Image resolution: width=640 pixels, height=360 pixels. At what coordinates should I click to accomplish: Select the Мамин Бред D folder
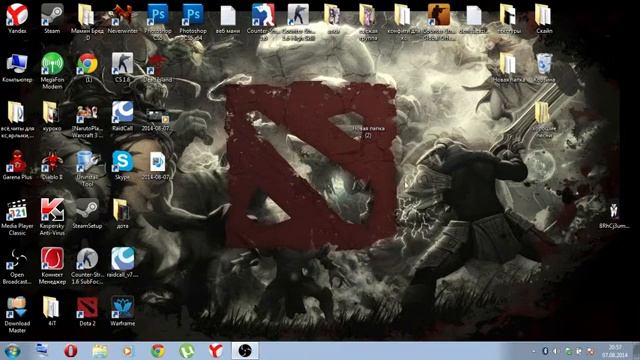pyautogui.click(x=87, y=21)
